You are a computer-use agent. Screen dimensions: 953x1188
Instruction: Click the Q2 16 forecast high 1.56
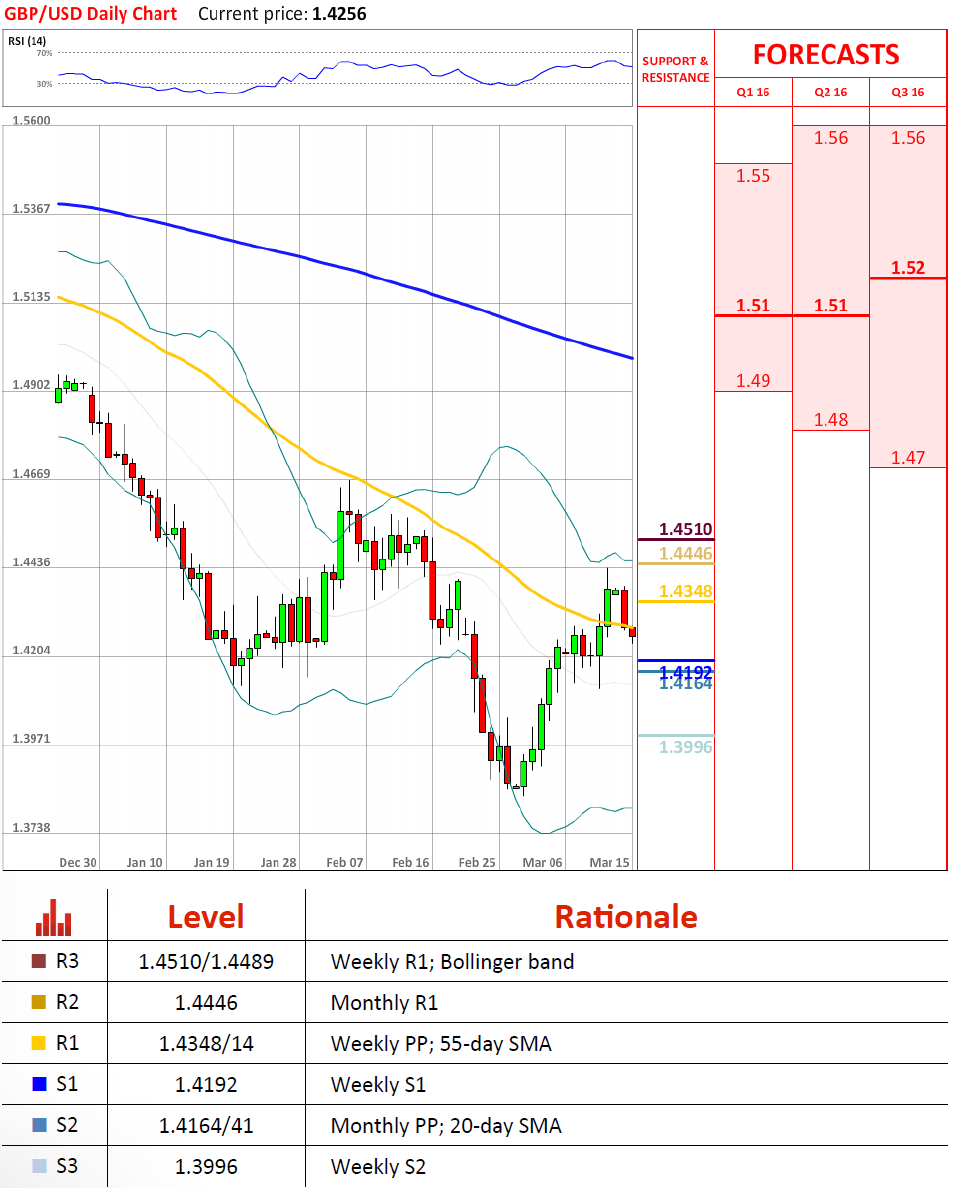point(831,138)
